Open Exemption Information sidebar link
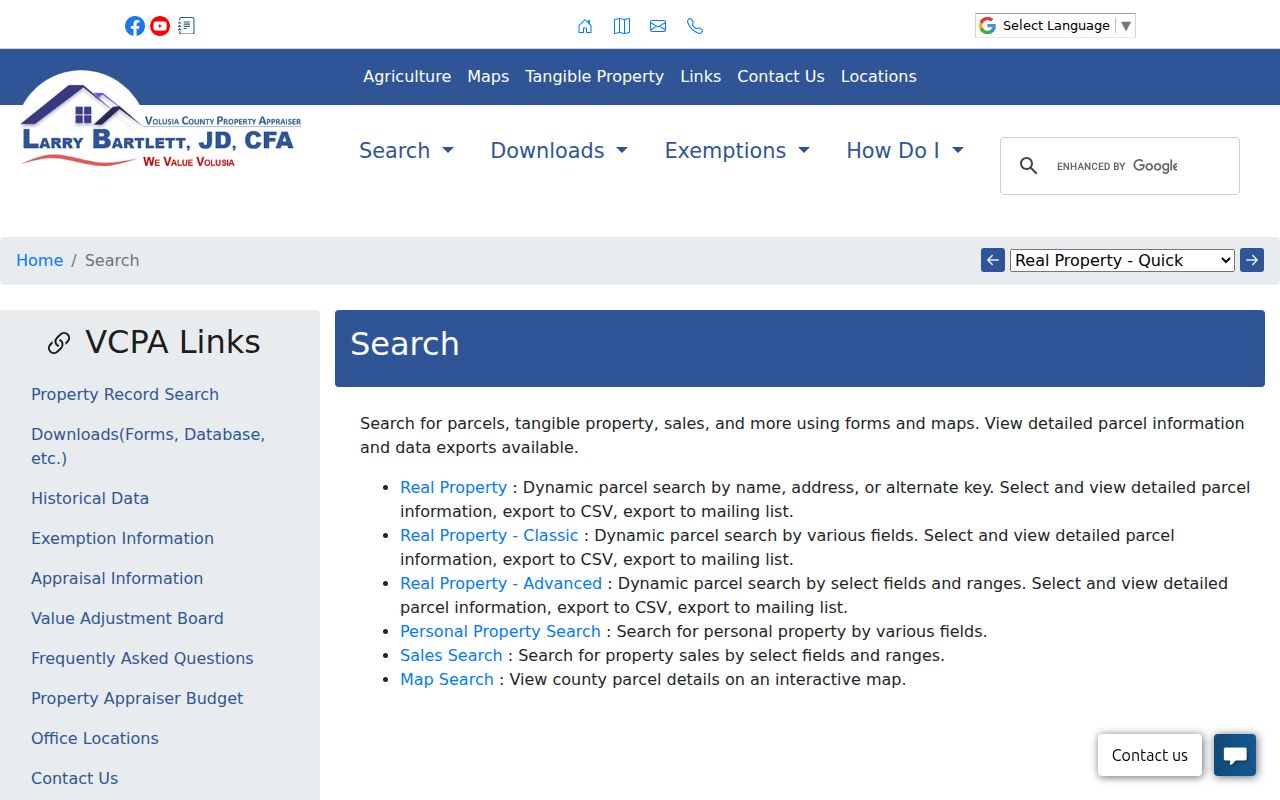This screenshot has width=1280, height=800. point(122,538)
